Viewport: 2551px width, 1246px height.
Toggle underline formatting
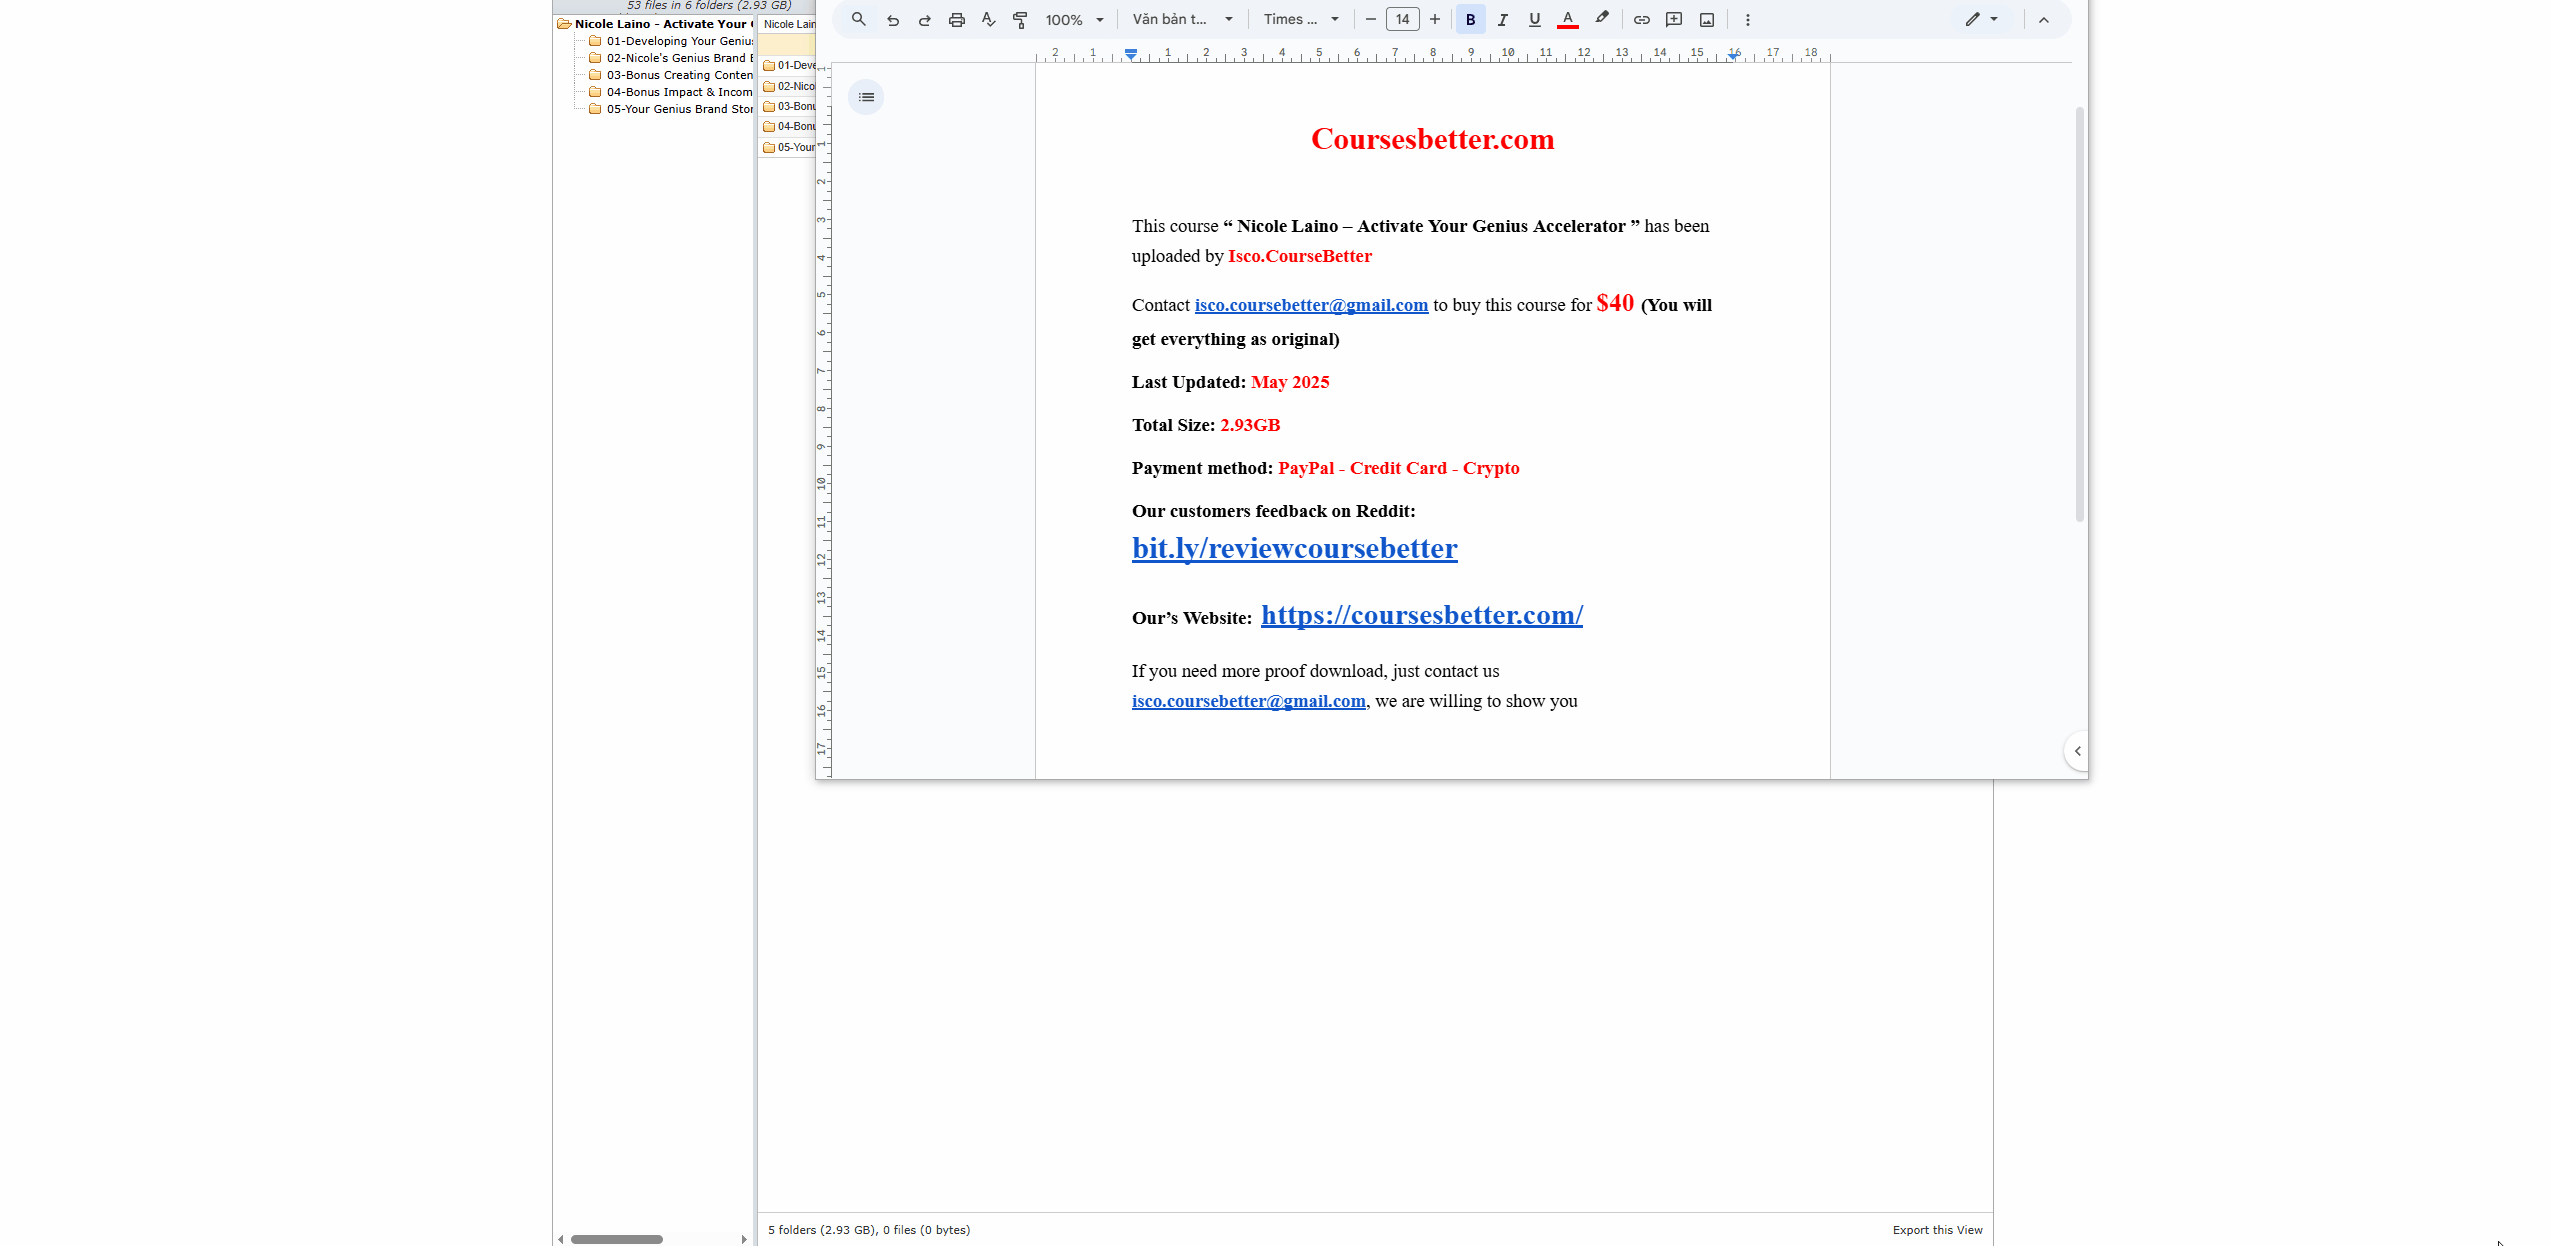click(1534, 19)
